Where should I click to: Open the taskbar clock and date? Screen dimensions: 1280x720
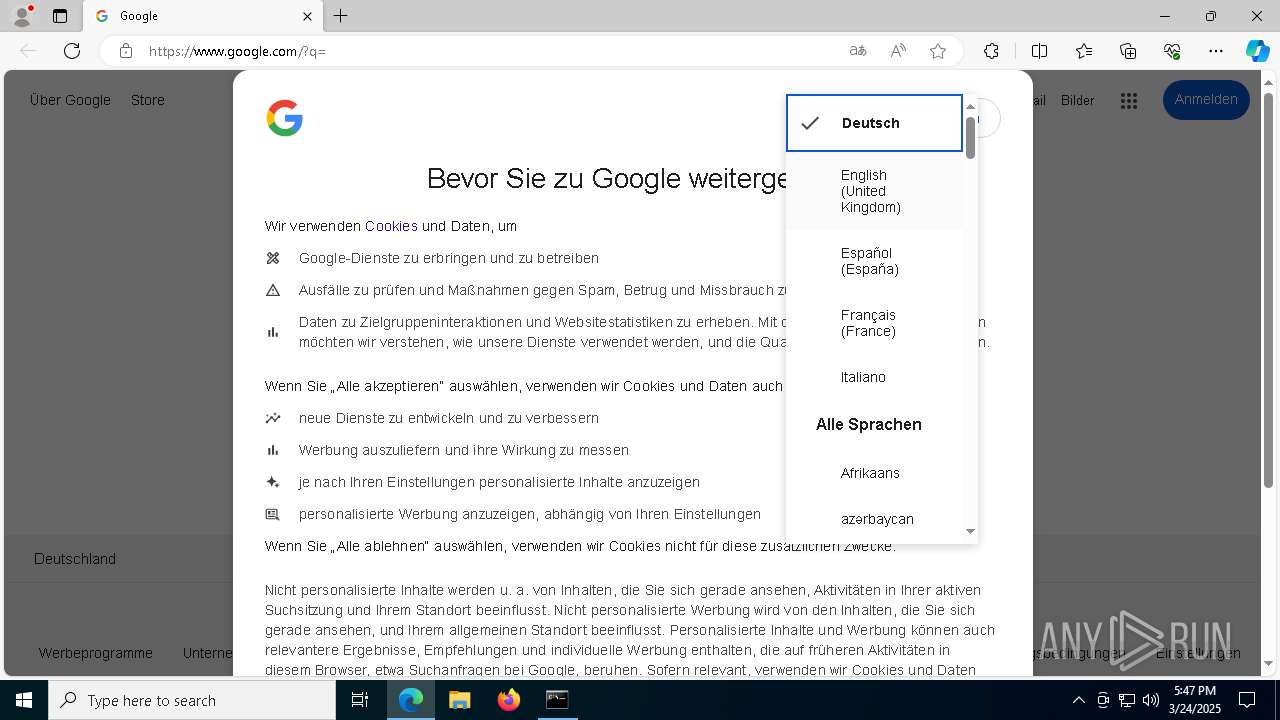[x=1195, y=700]
